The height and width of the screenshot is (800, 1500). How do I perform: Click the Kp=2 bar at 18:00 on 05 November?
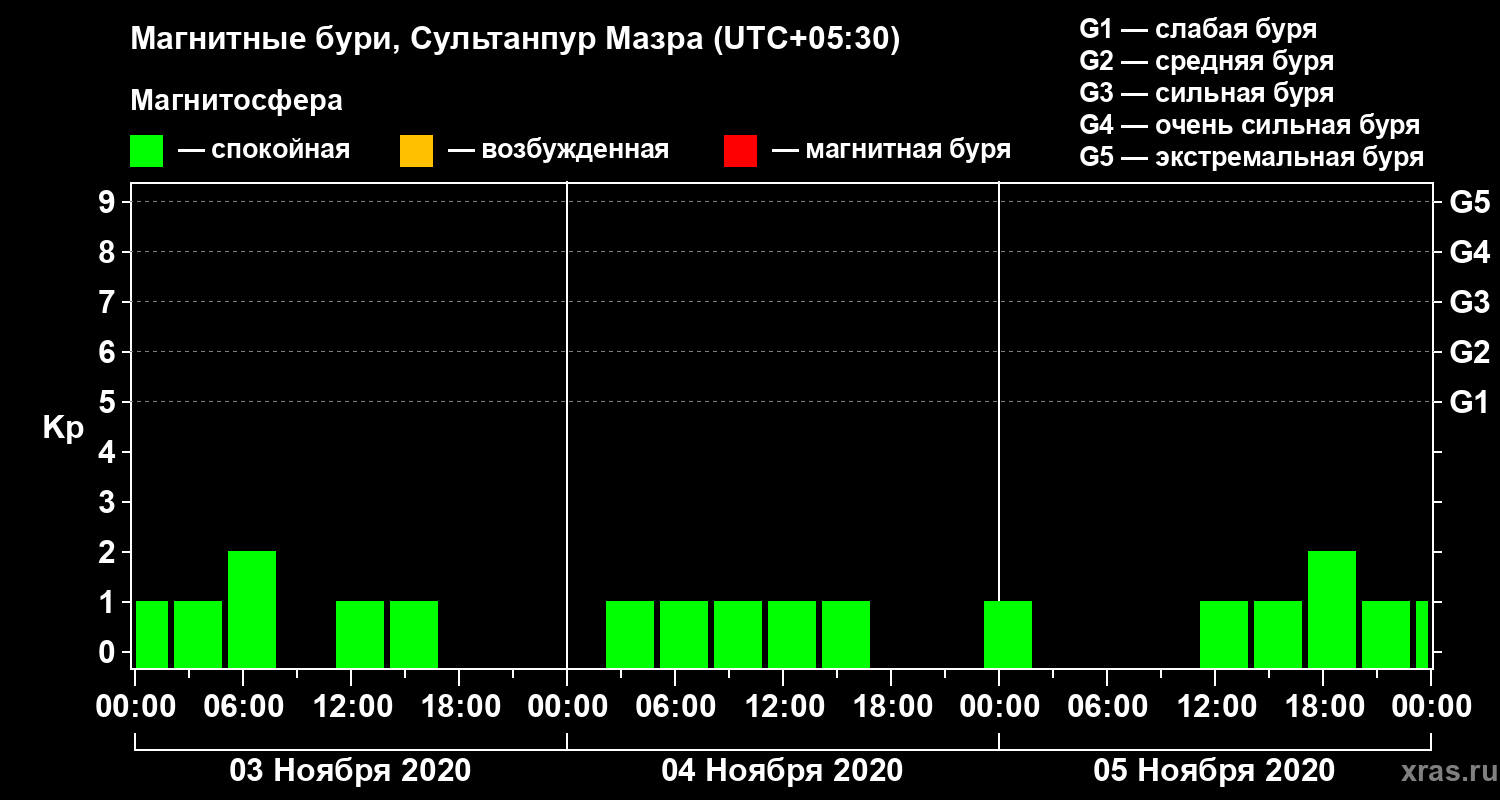[1332, 609]
